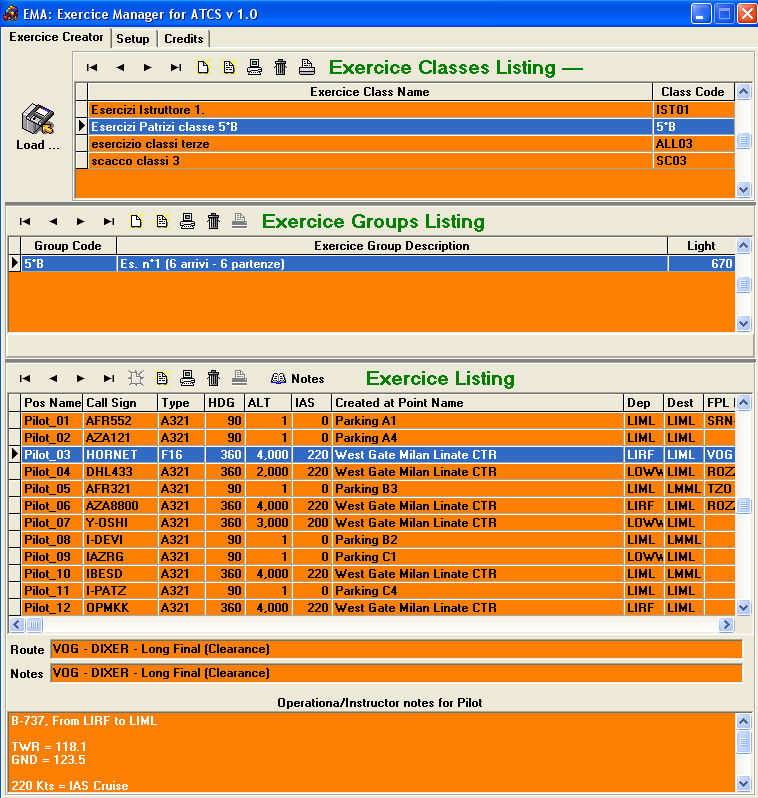The height and width of the screenshot is (798, 758).
Task: Select call sign OPMKK cell
Action: pos(120,608)
